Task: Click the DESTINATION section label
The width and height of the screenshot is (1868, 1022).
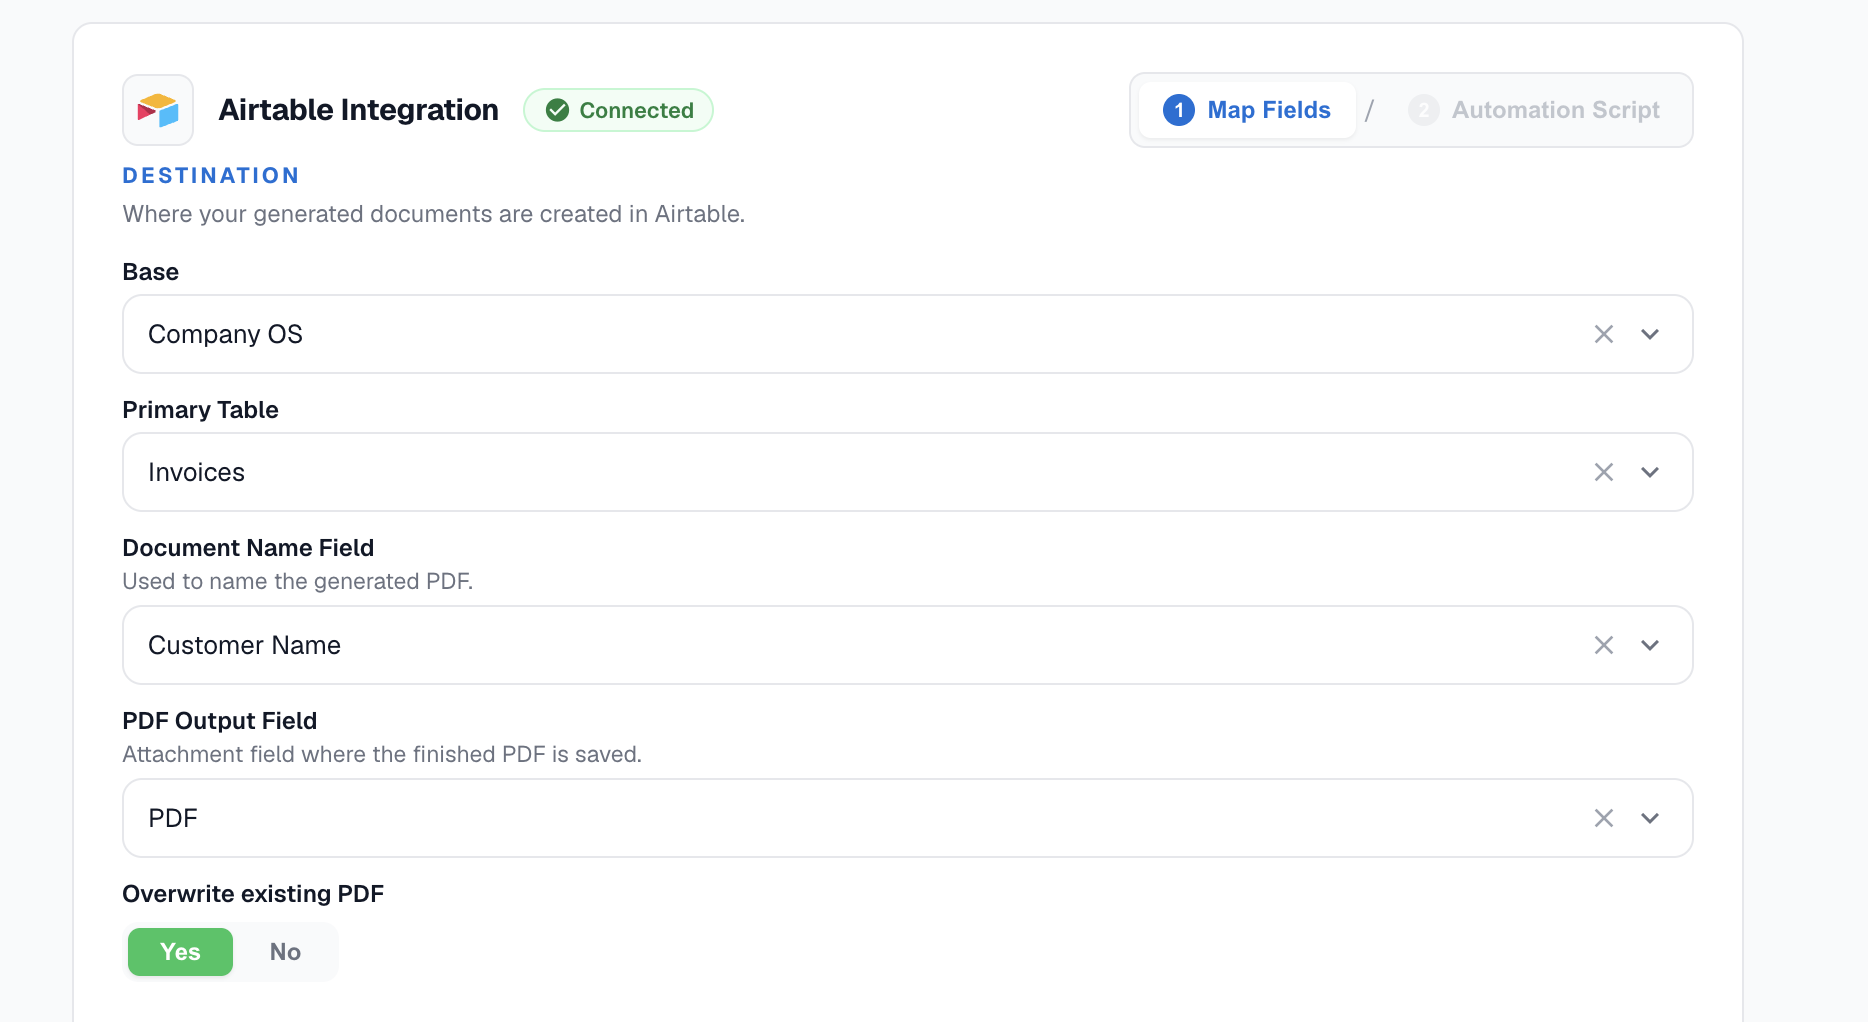Action: 211,176
